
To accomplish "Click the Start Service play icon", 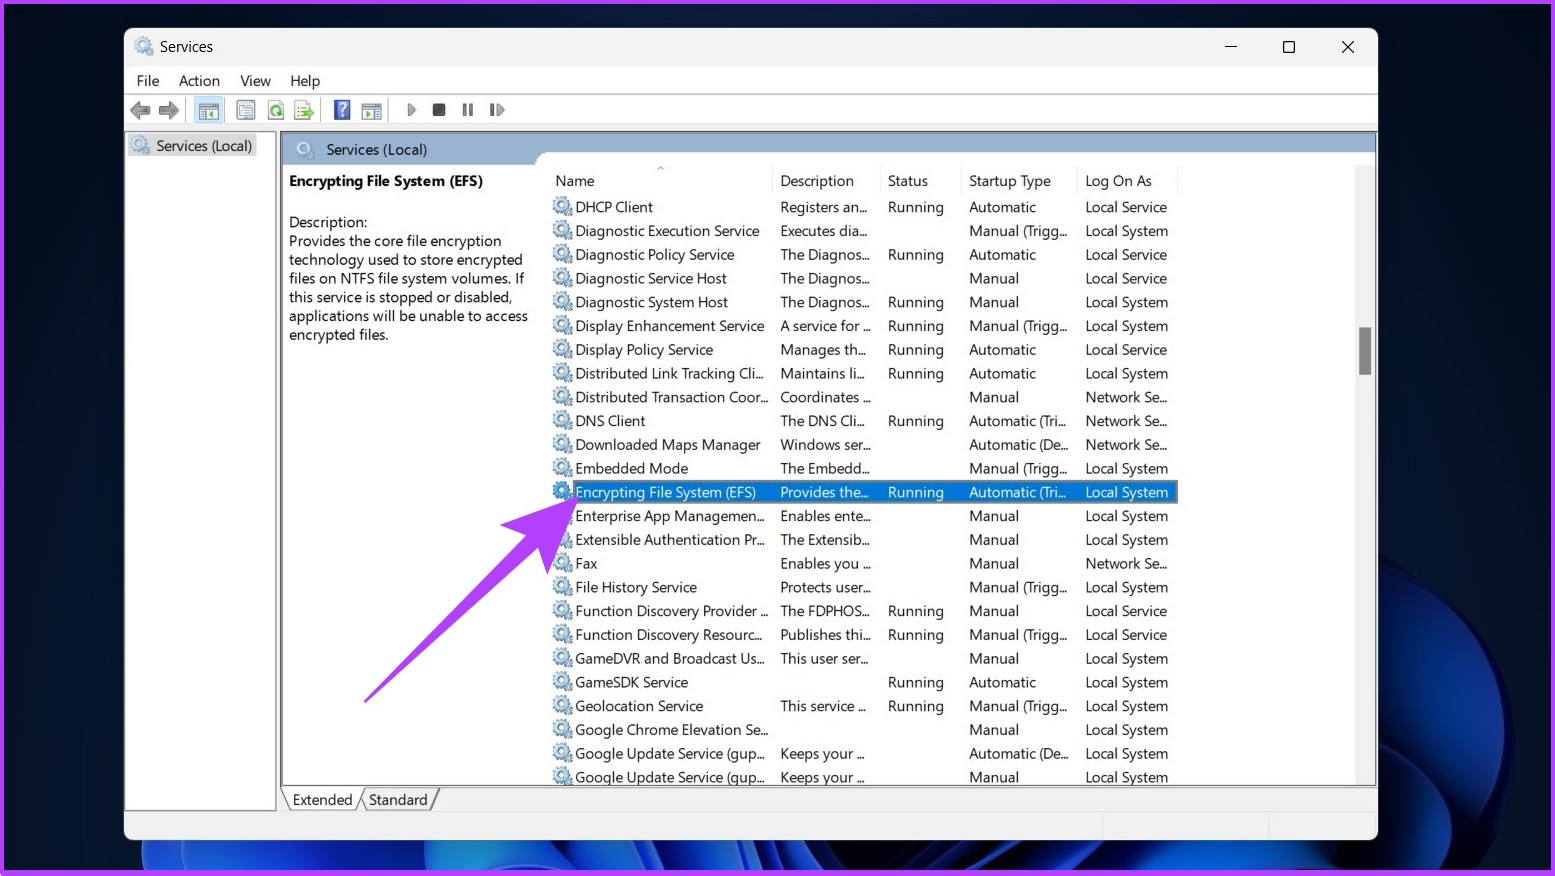I will point(411,110).
